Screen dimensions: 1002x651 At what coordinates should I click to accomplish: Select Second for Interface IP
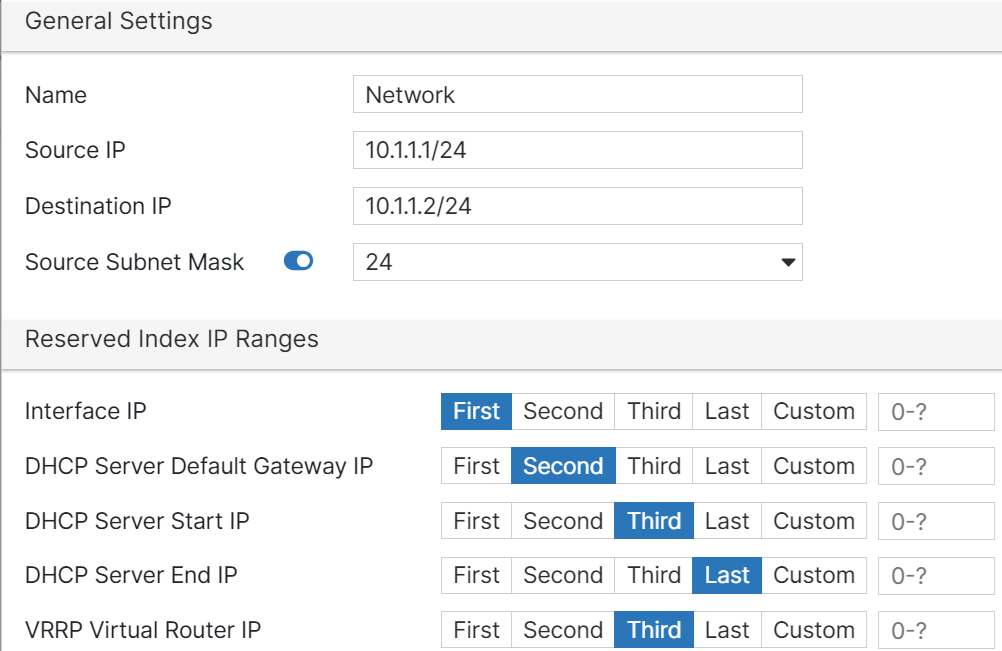[x=563, y=411]
